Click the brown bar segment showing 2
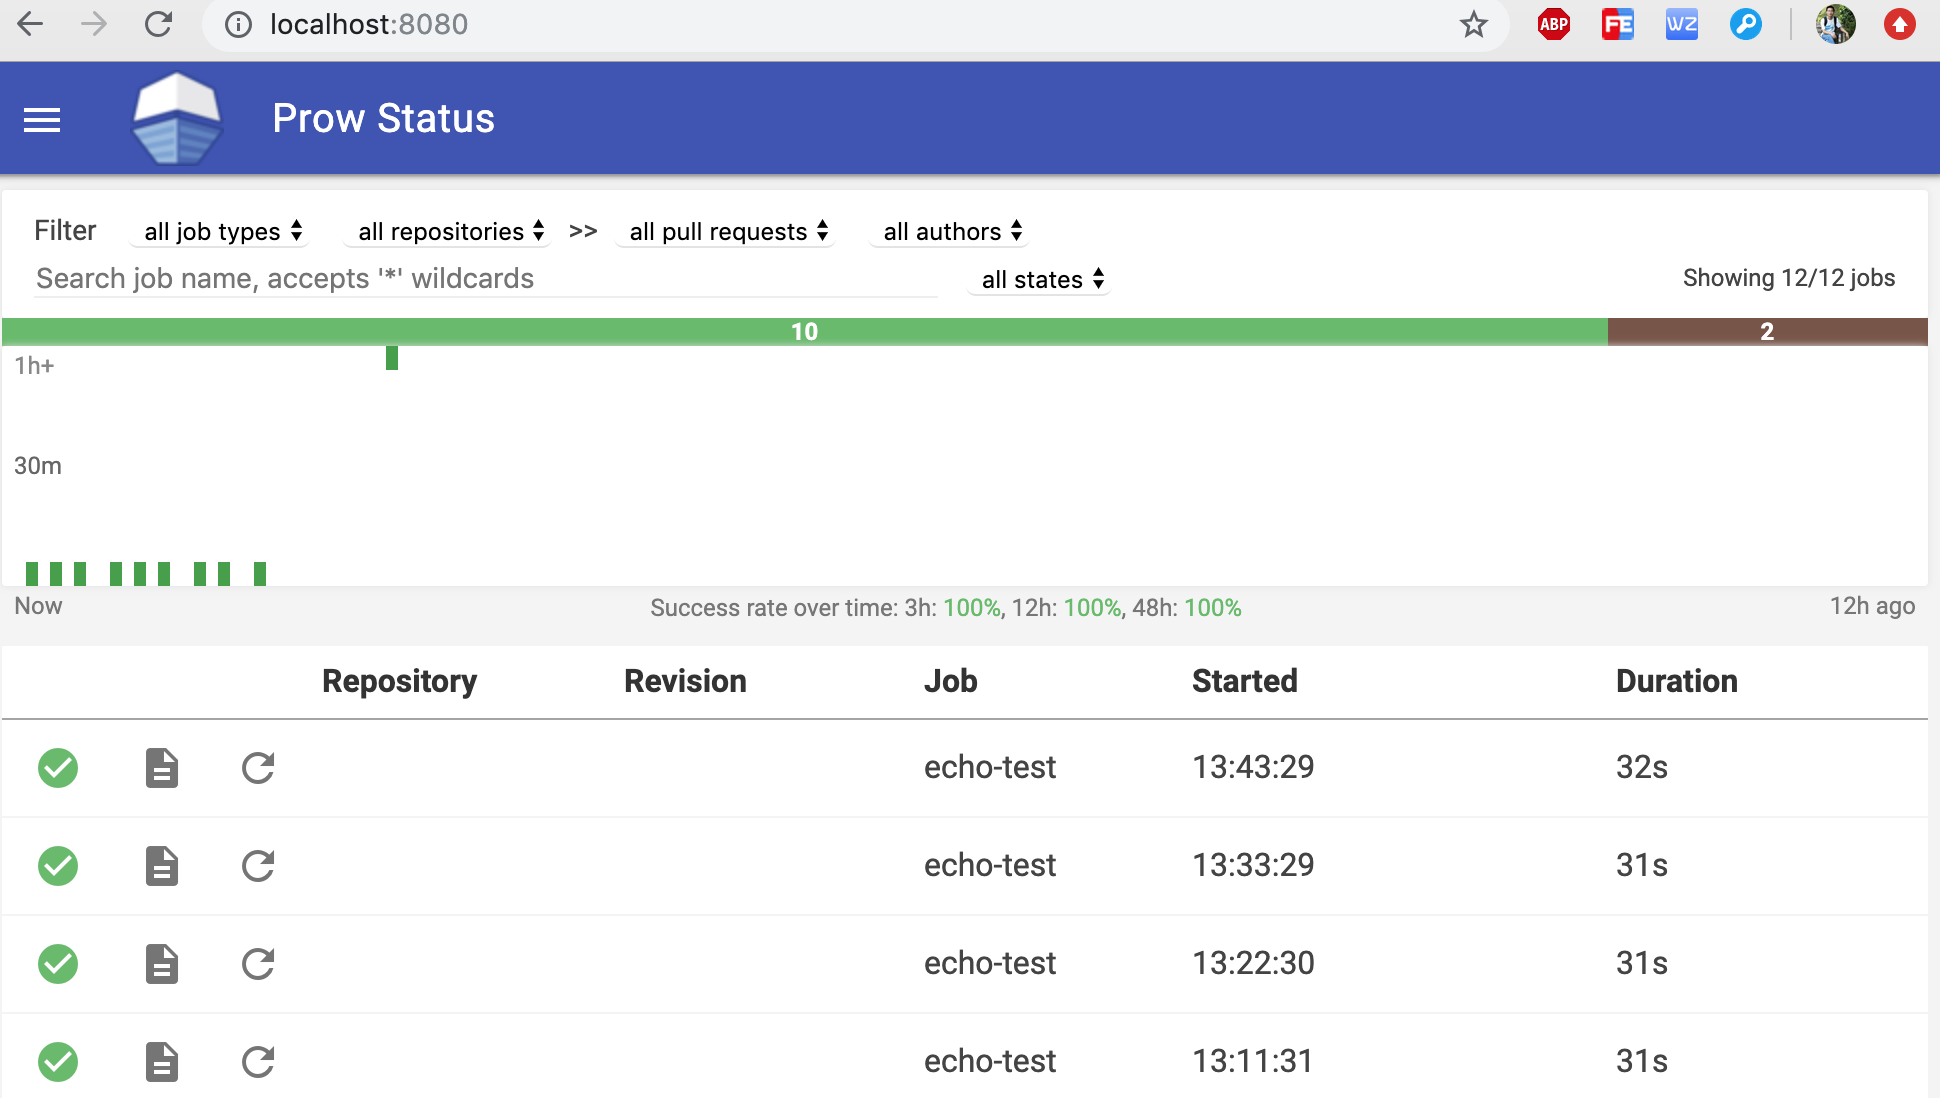This screenshot has height=1098, width=1940. coord(1767,332)
